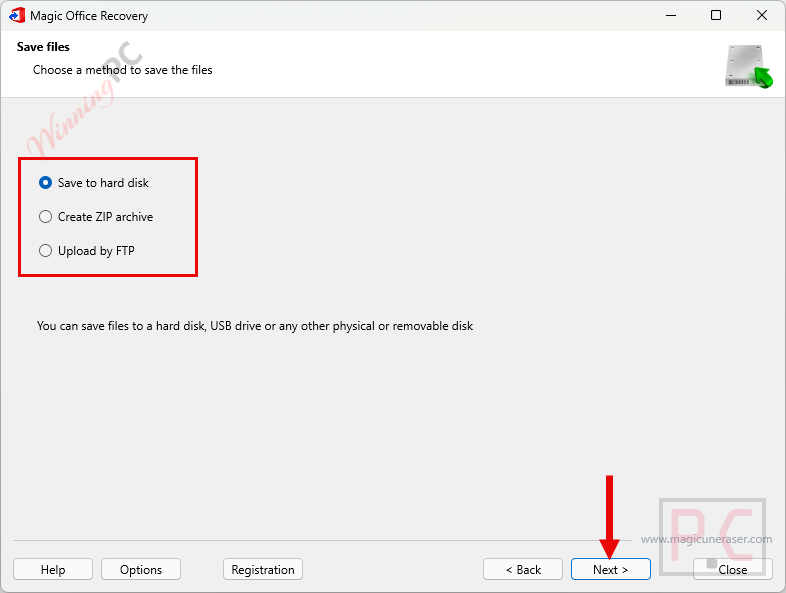
Task: Click the hard disk, USB drive description text
Action: click(255, 326)
